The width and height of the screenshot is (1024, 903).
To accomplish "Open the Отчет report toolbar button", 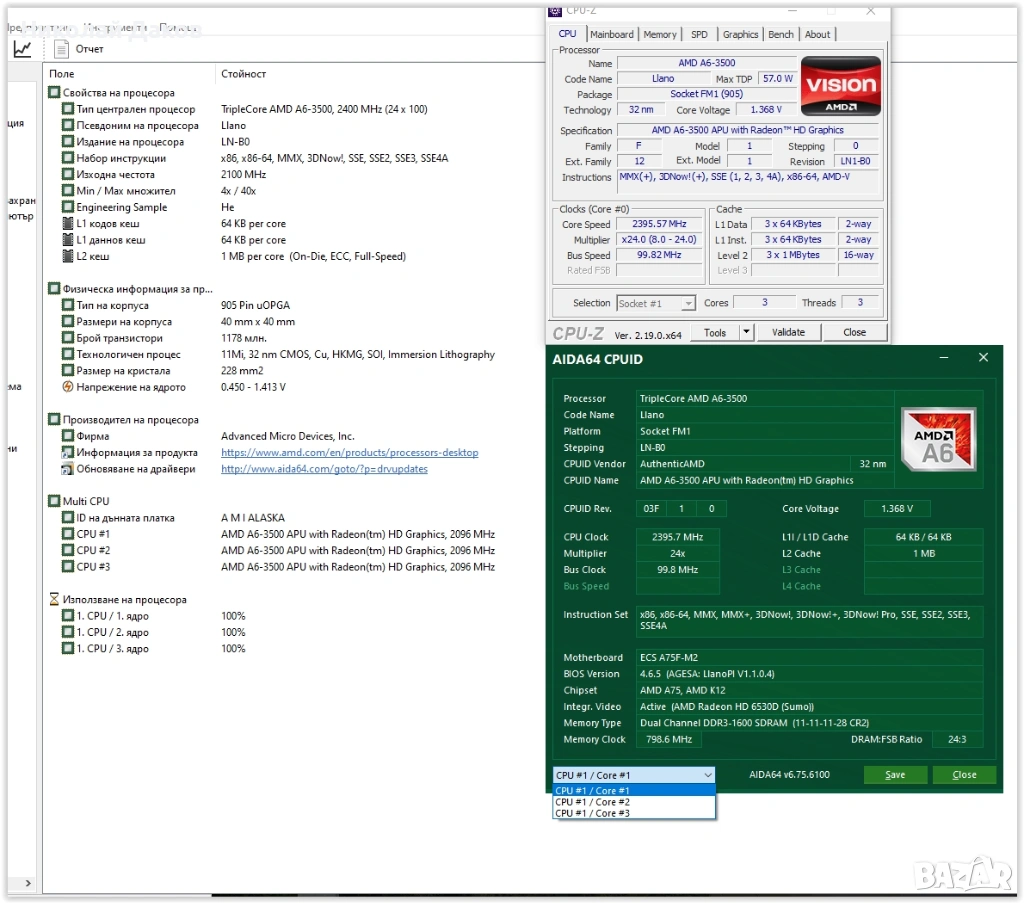I will (78, 49).
